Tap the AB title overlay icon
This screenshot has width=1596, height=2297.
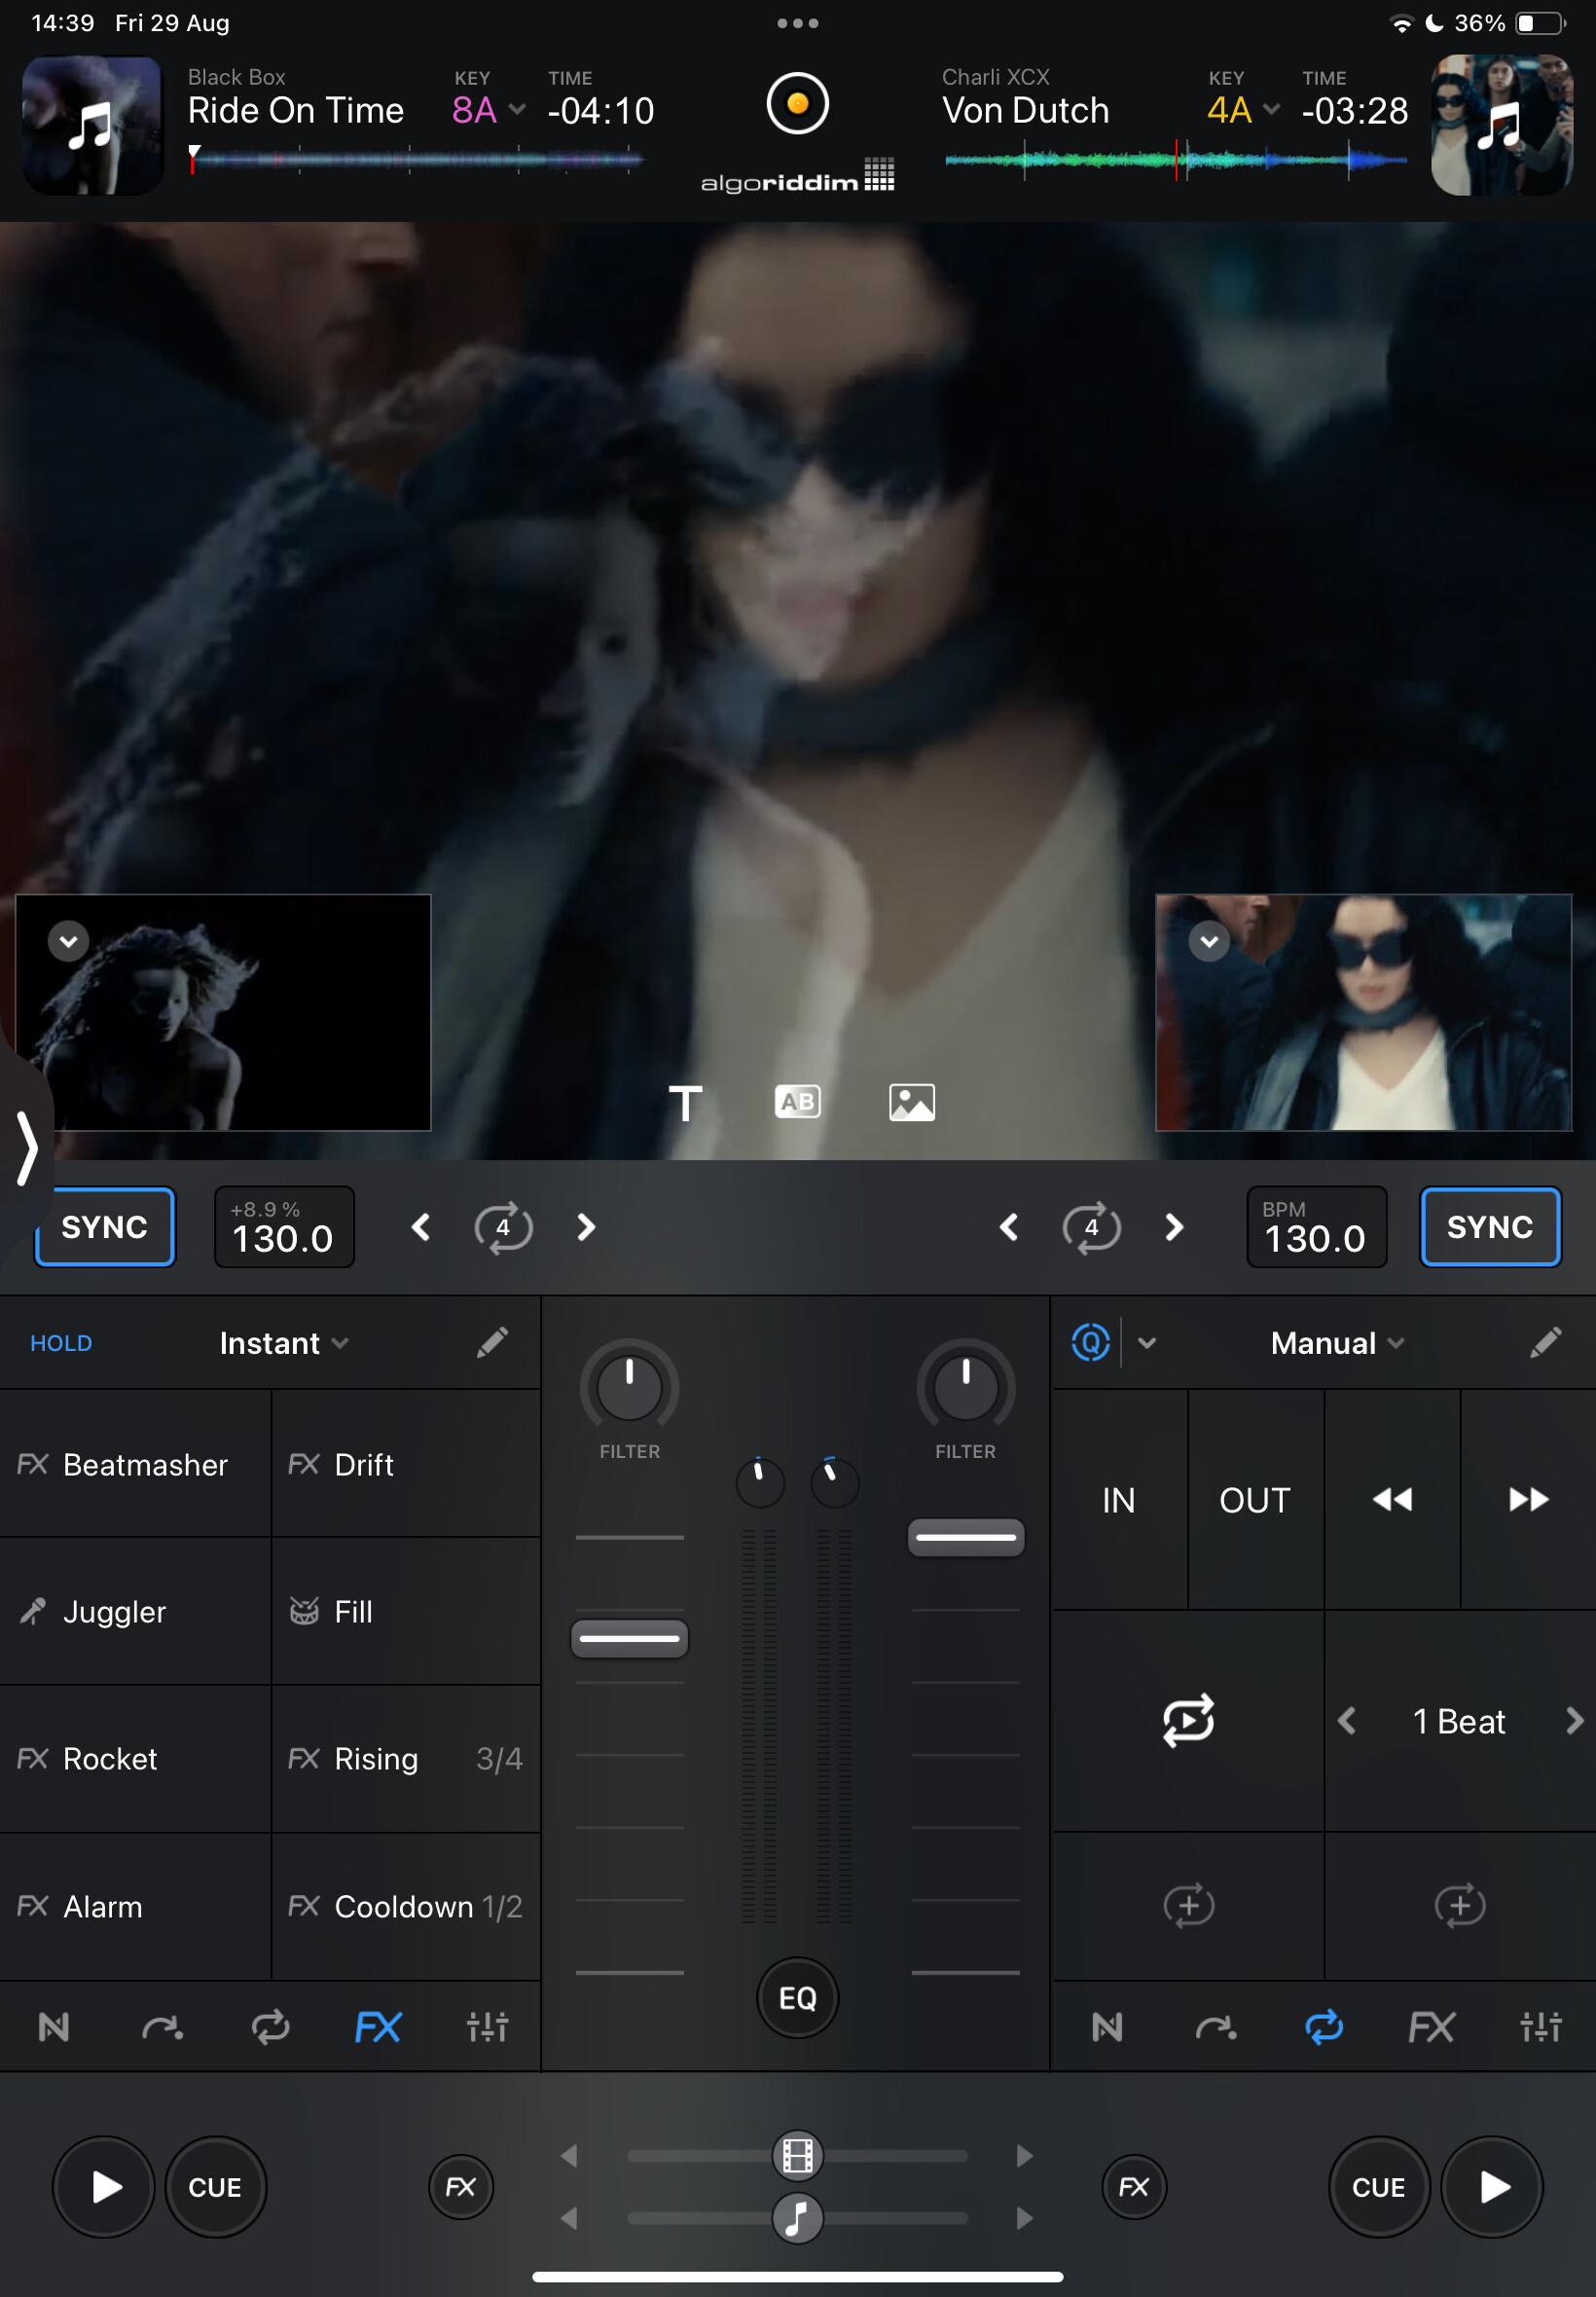point(797,1102)
